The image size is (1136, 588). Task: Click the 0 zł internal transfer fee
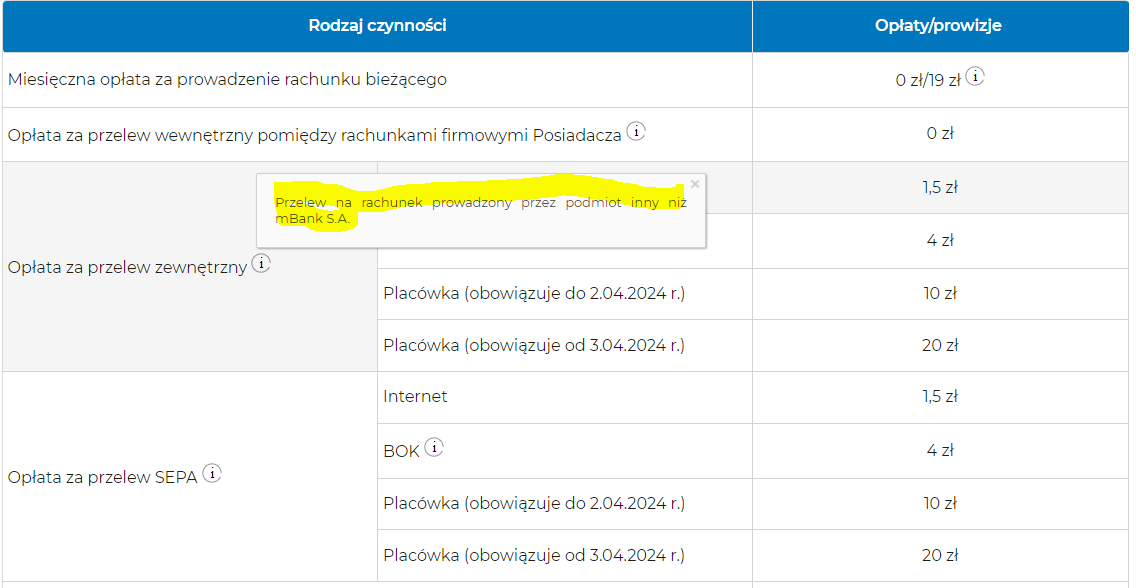(940, 134)
